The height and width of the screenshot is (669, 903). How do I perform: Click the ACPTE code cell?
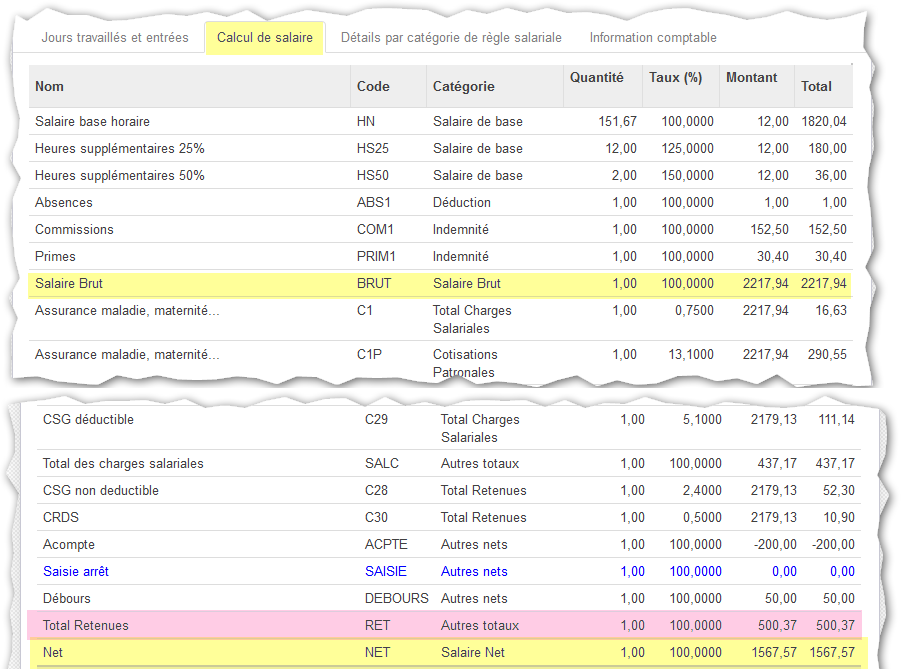386,545
